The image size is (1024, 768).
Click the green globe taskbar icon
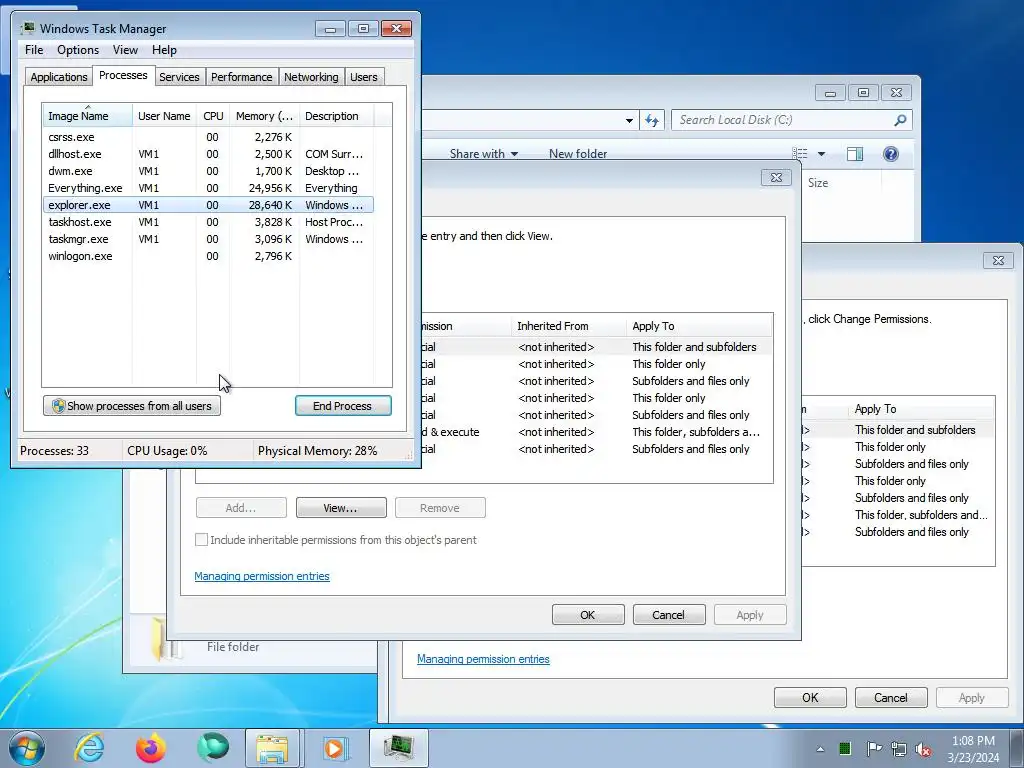tap(212, 748)
